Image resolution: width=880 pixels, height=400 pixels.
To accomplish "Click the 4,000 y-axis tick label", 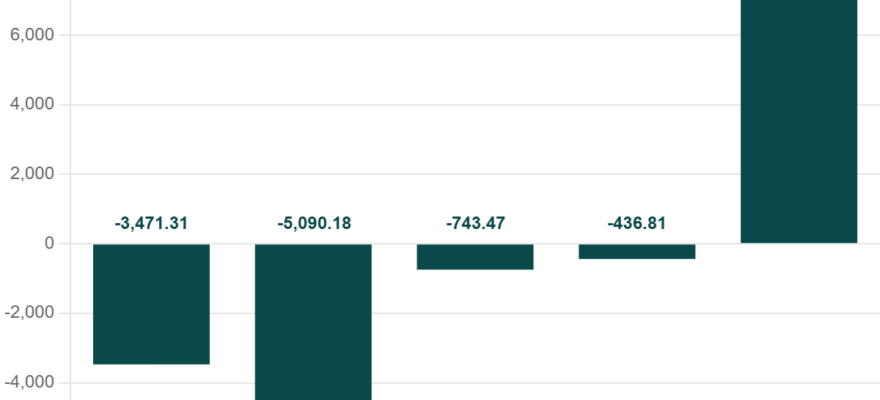I will (x=32, y=104).
